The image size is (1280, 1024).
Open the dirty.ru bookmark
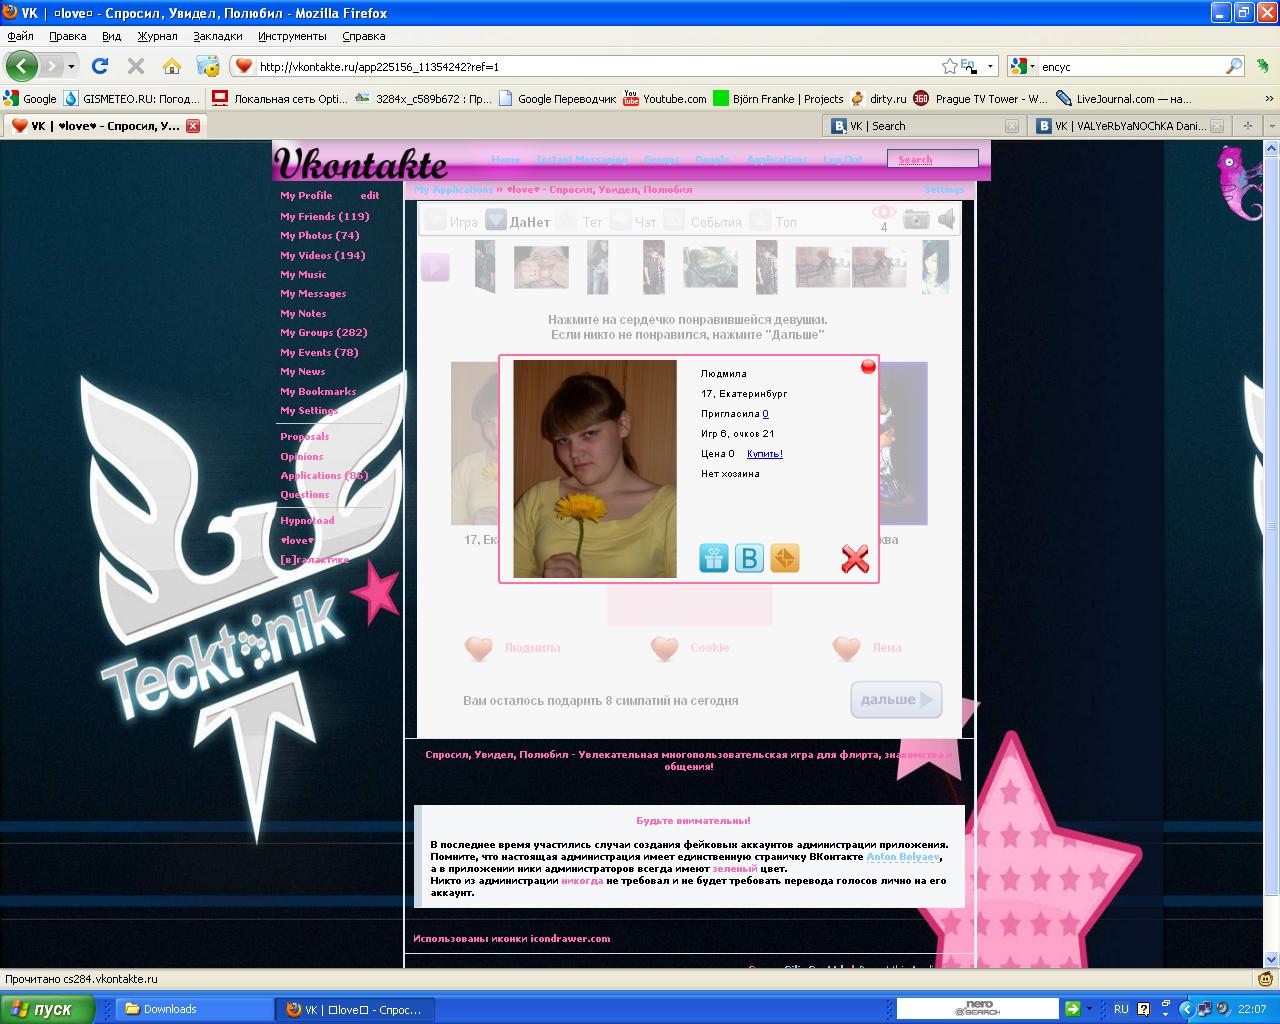point(878,99)
